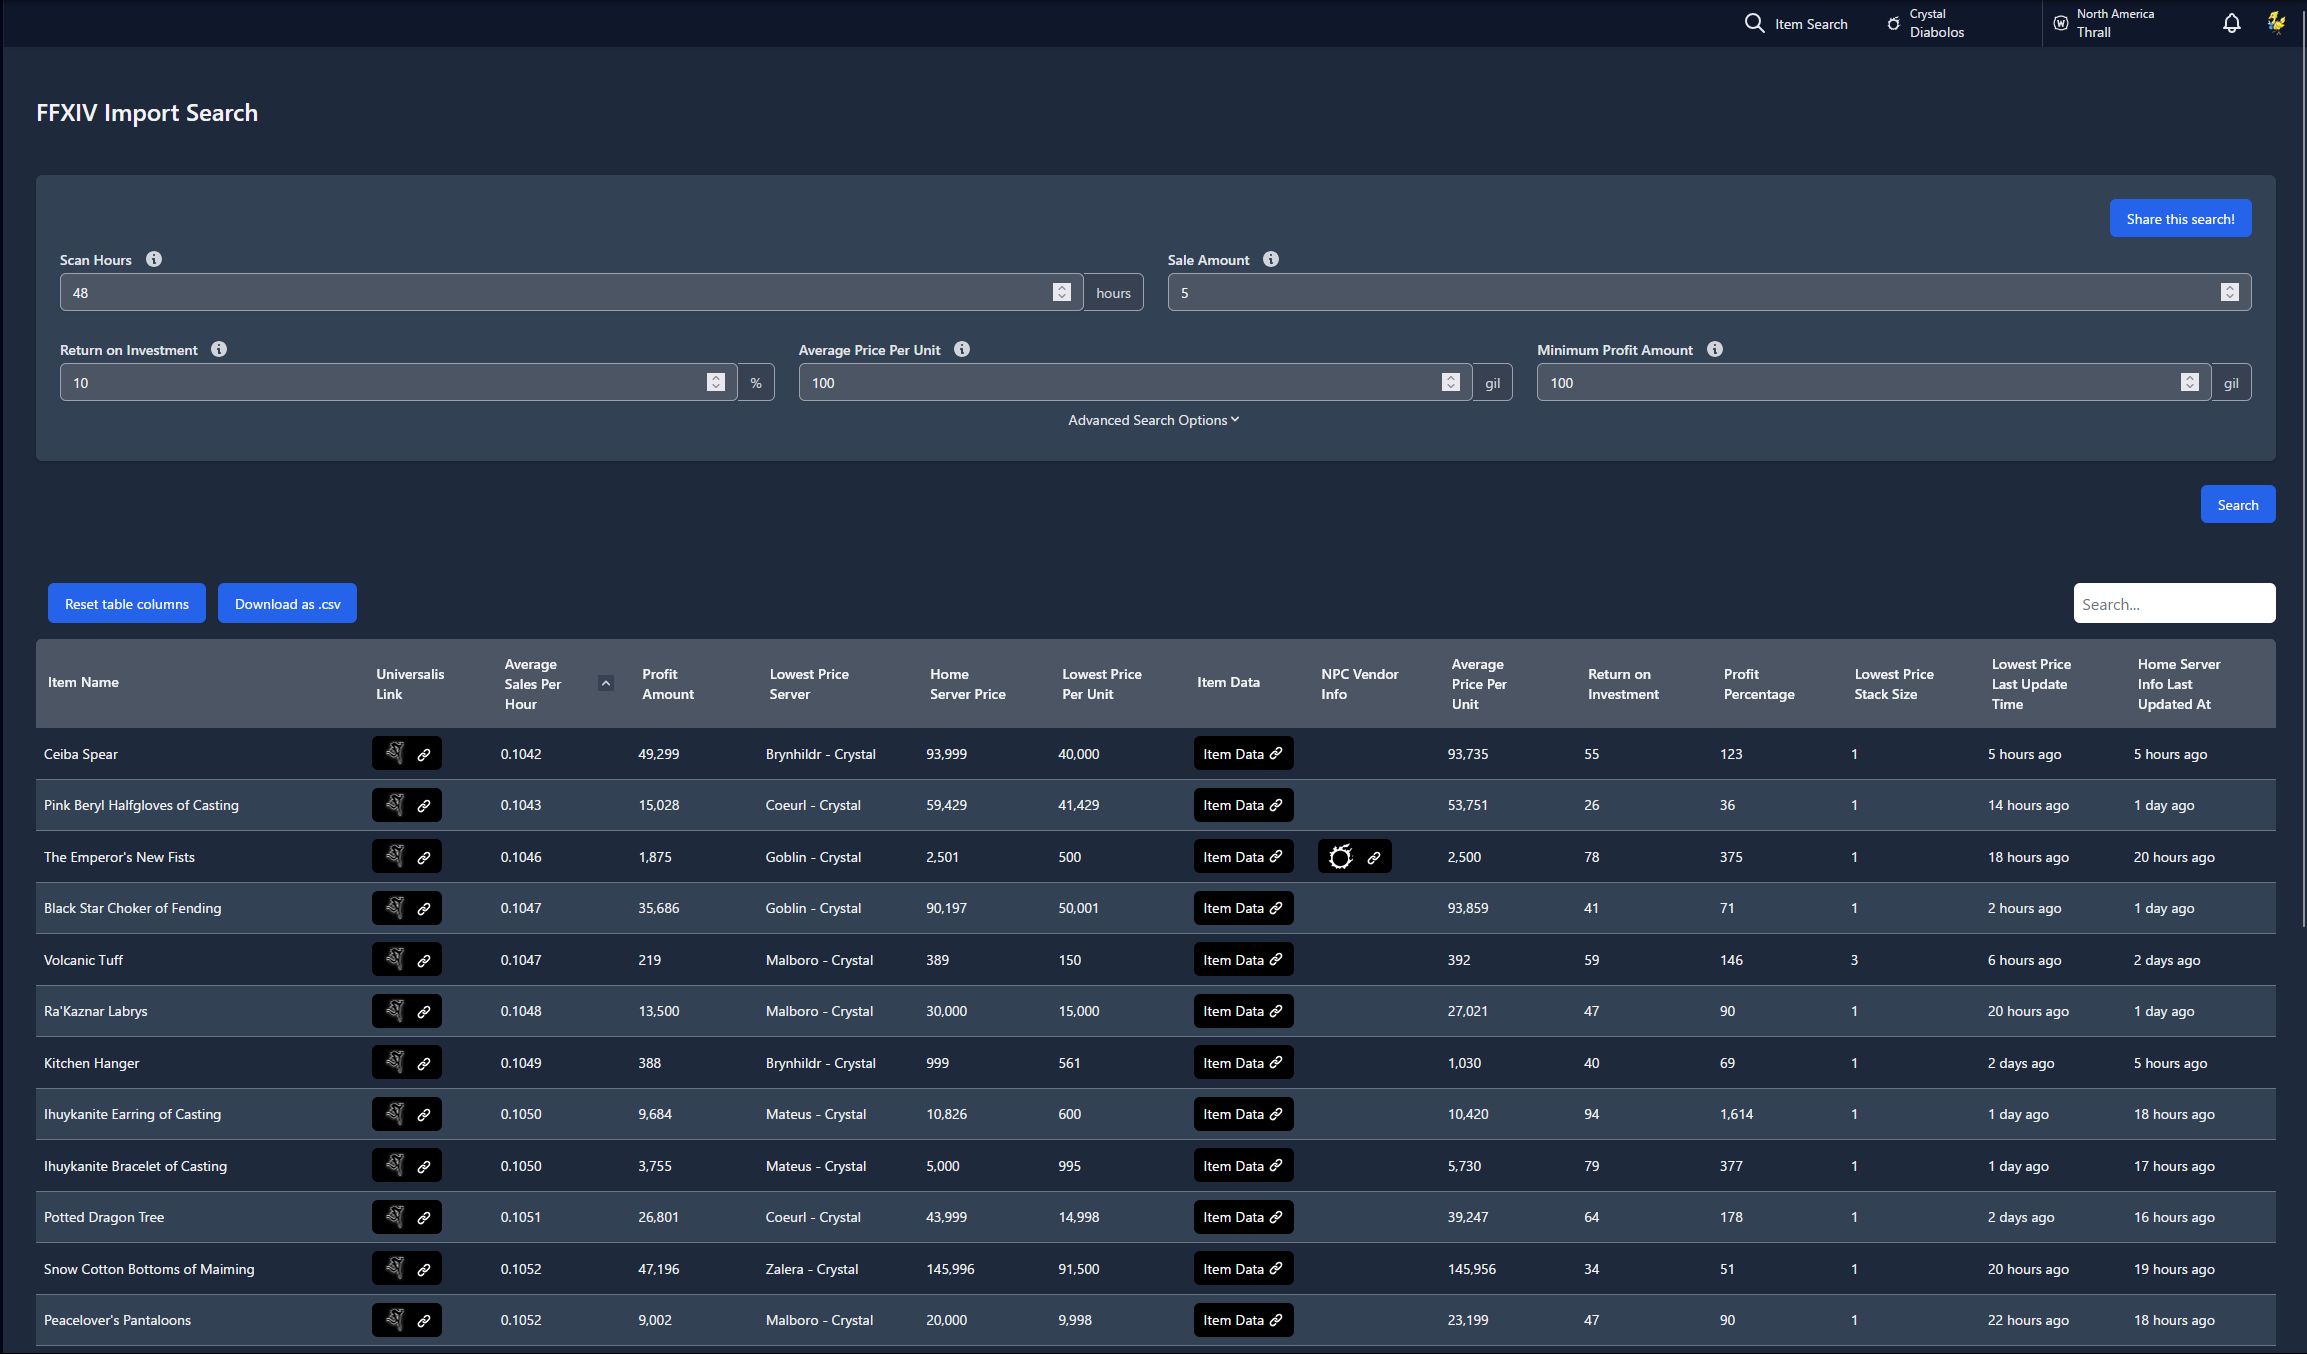Sort by Profit Percentage column header
The image size is (2307, 1354).
coord(1759,684)
